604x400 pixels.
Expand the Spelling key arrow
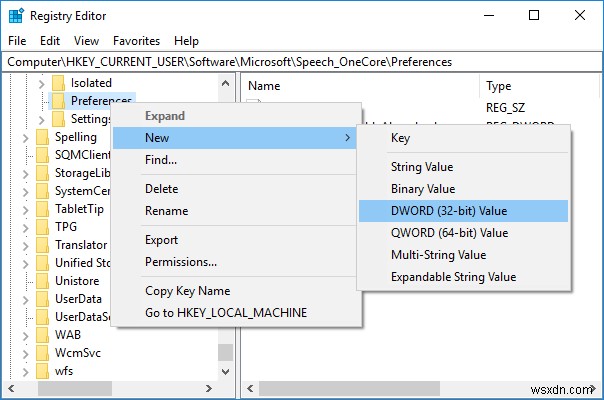point(27,137)
